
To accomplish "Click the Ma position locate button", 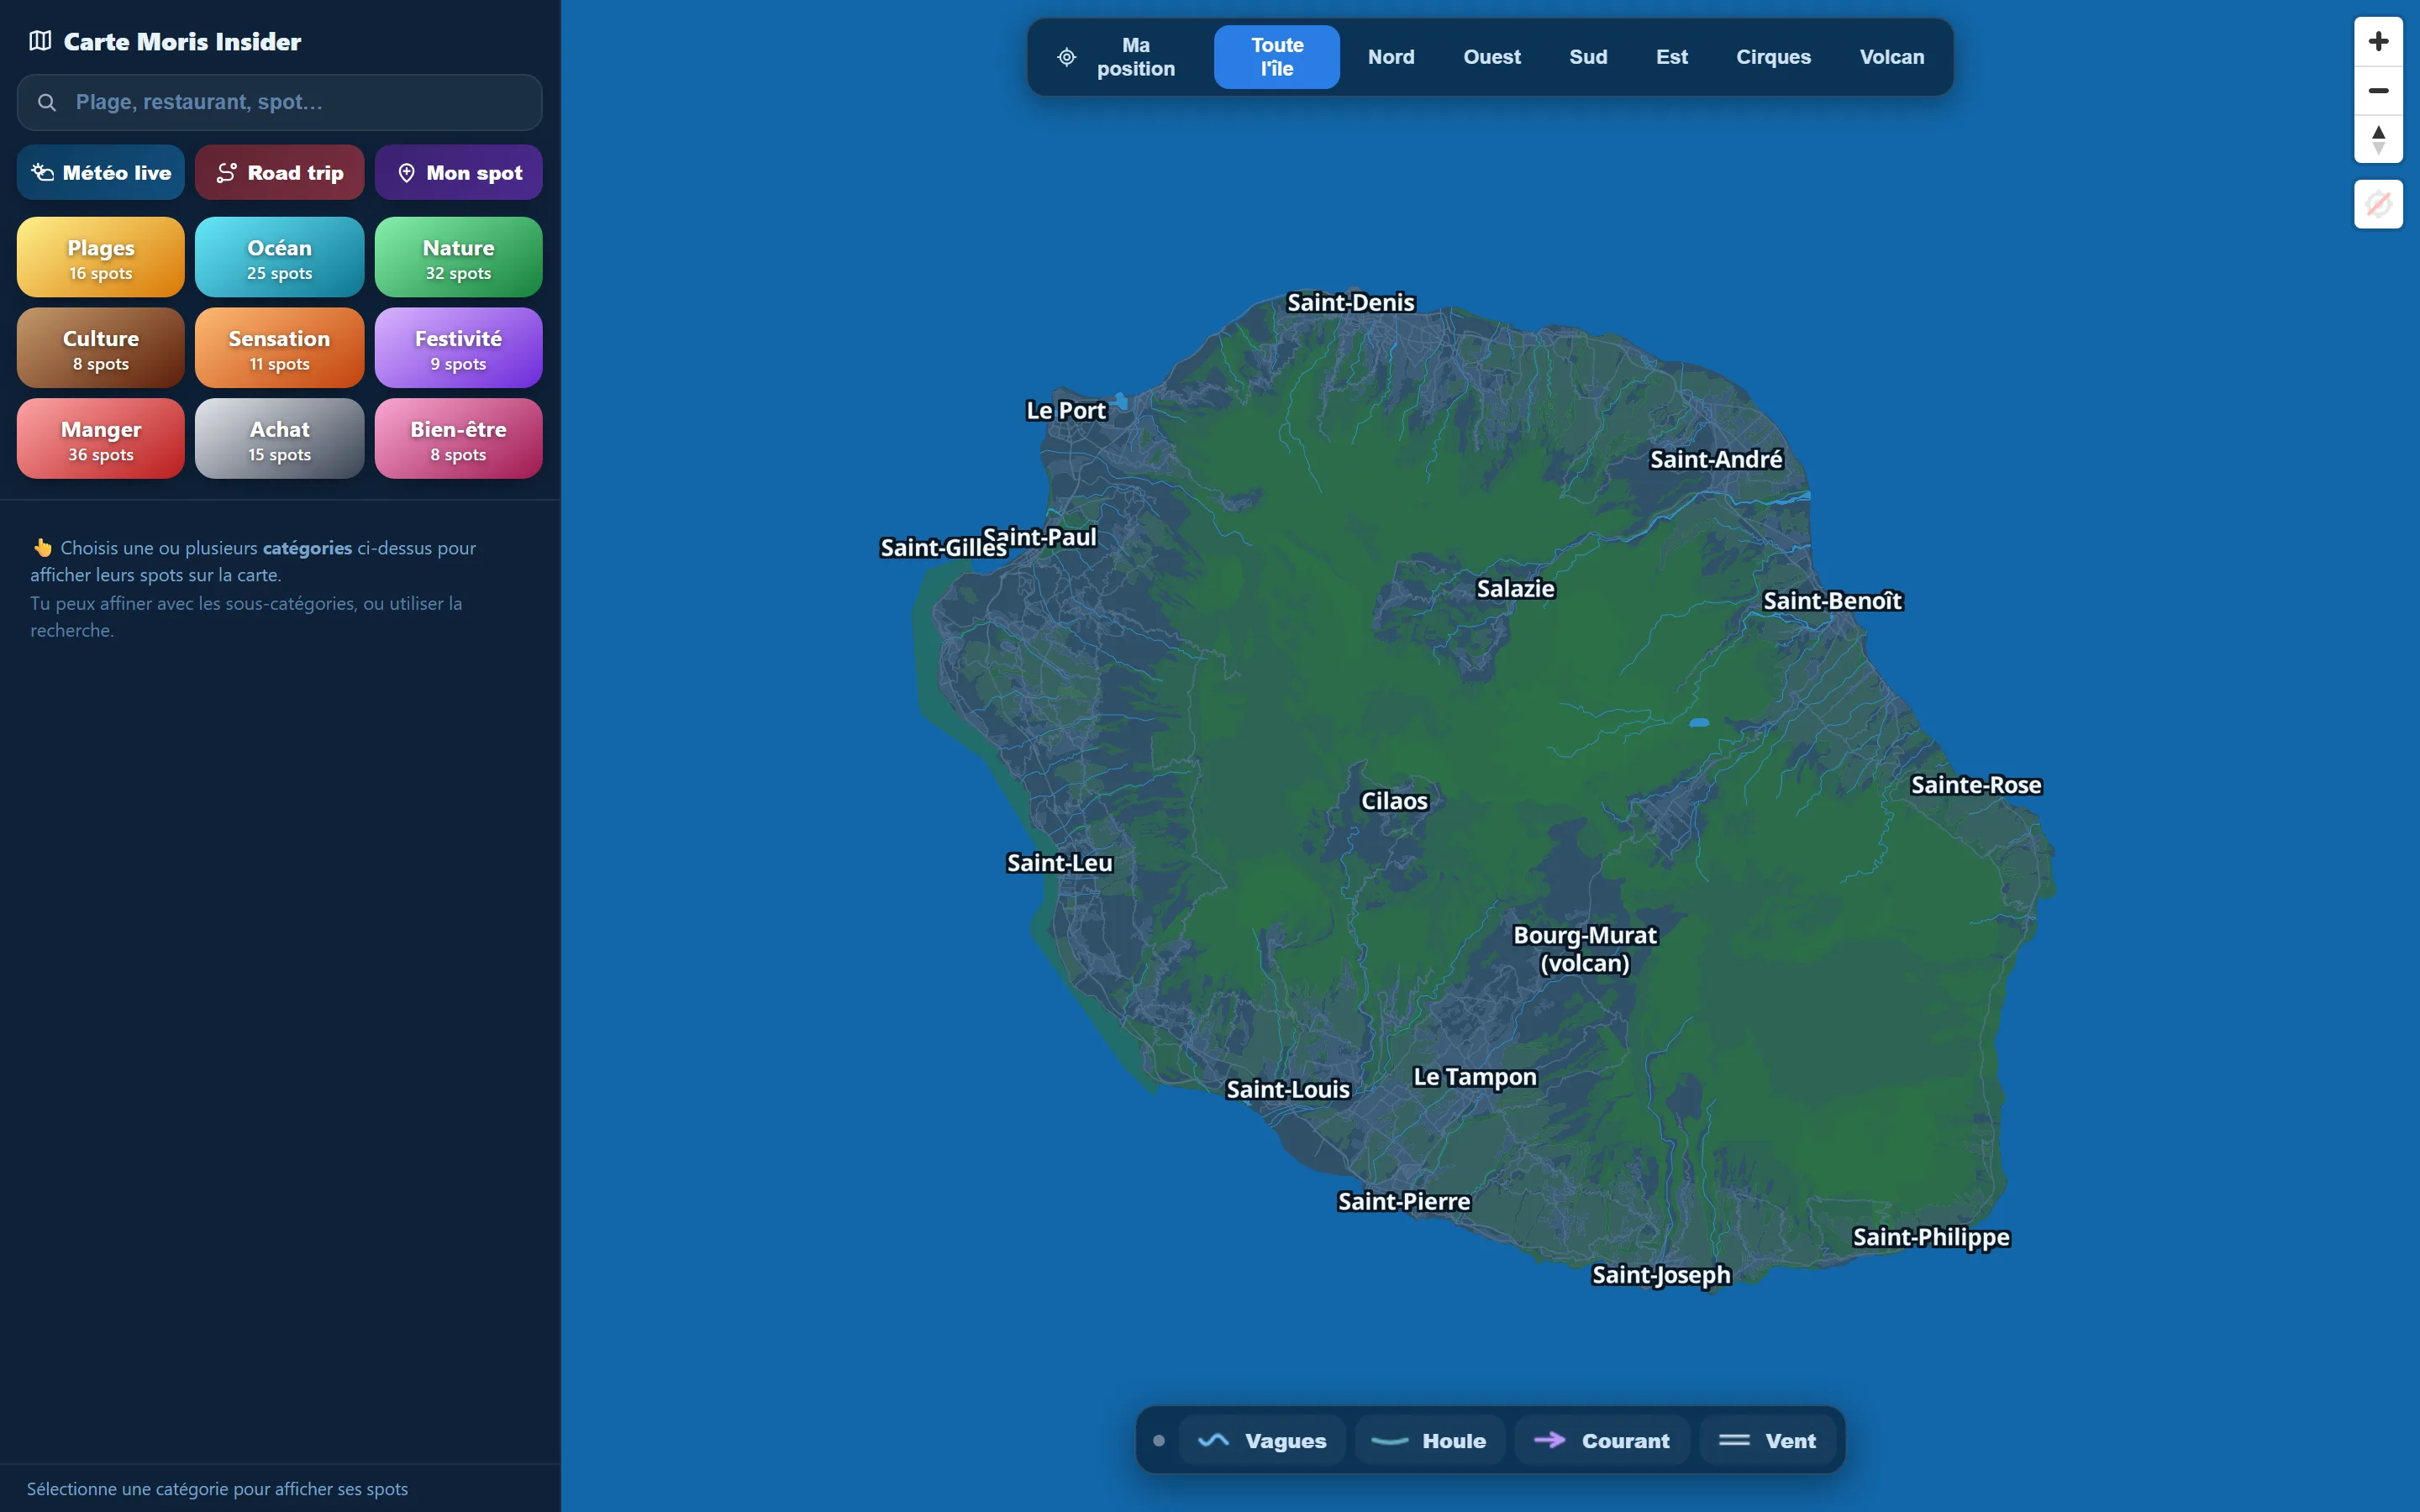I will 1117,57.
